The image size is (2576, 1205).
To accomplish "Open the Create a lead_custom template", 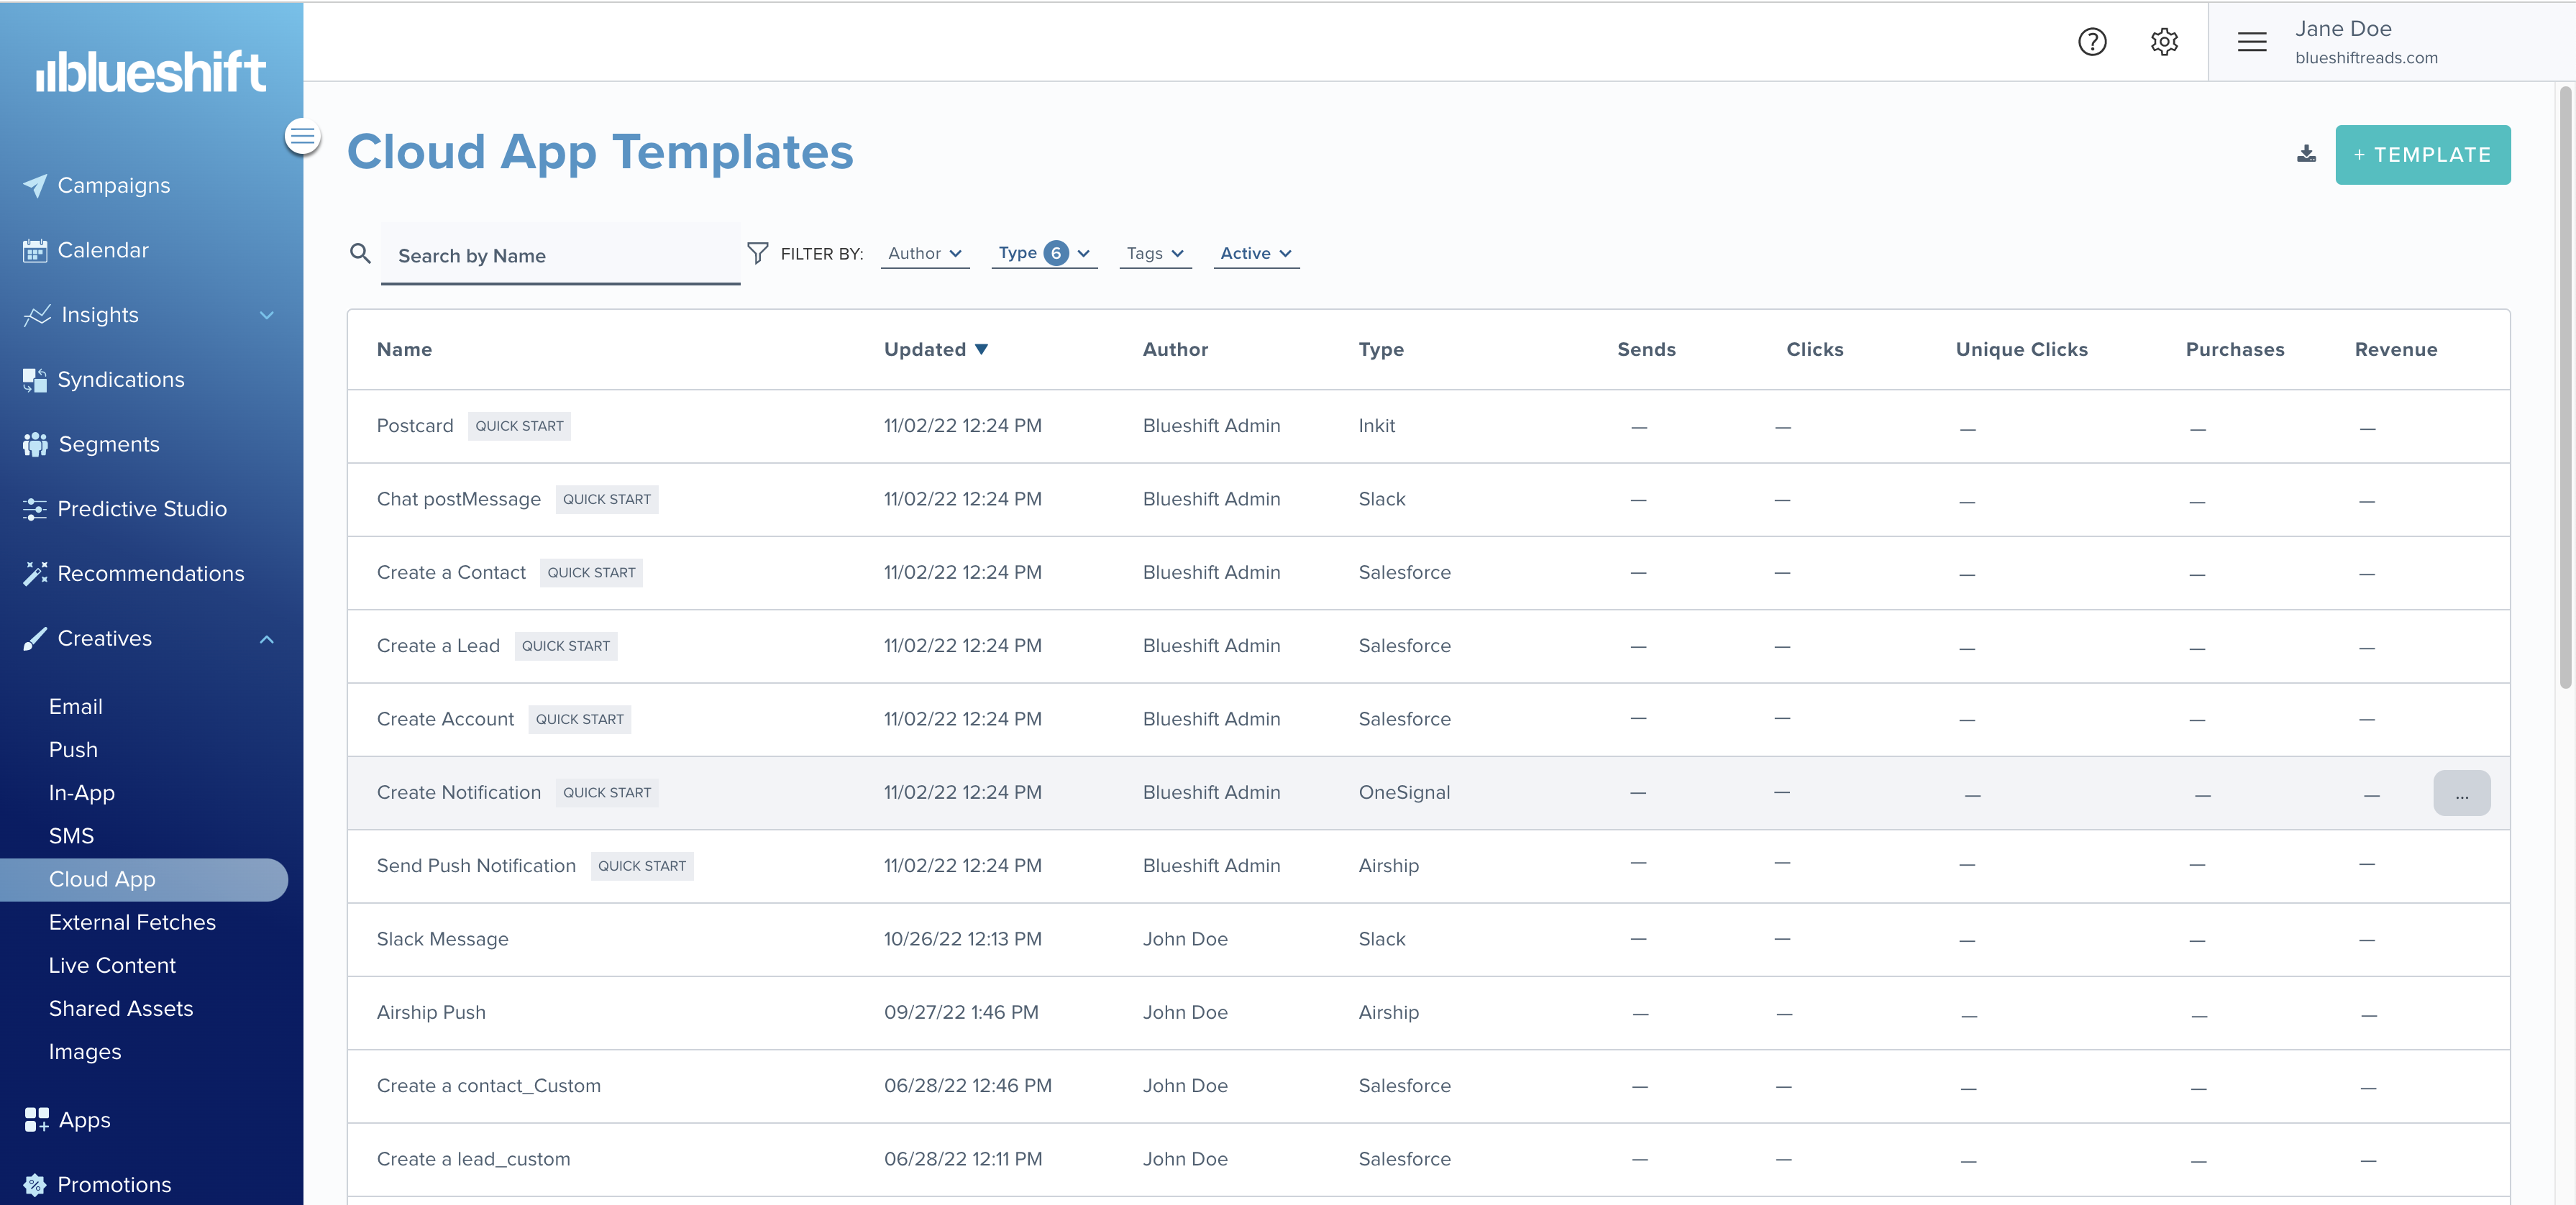I will (473, 1159).
